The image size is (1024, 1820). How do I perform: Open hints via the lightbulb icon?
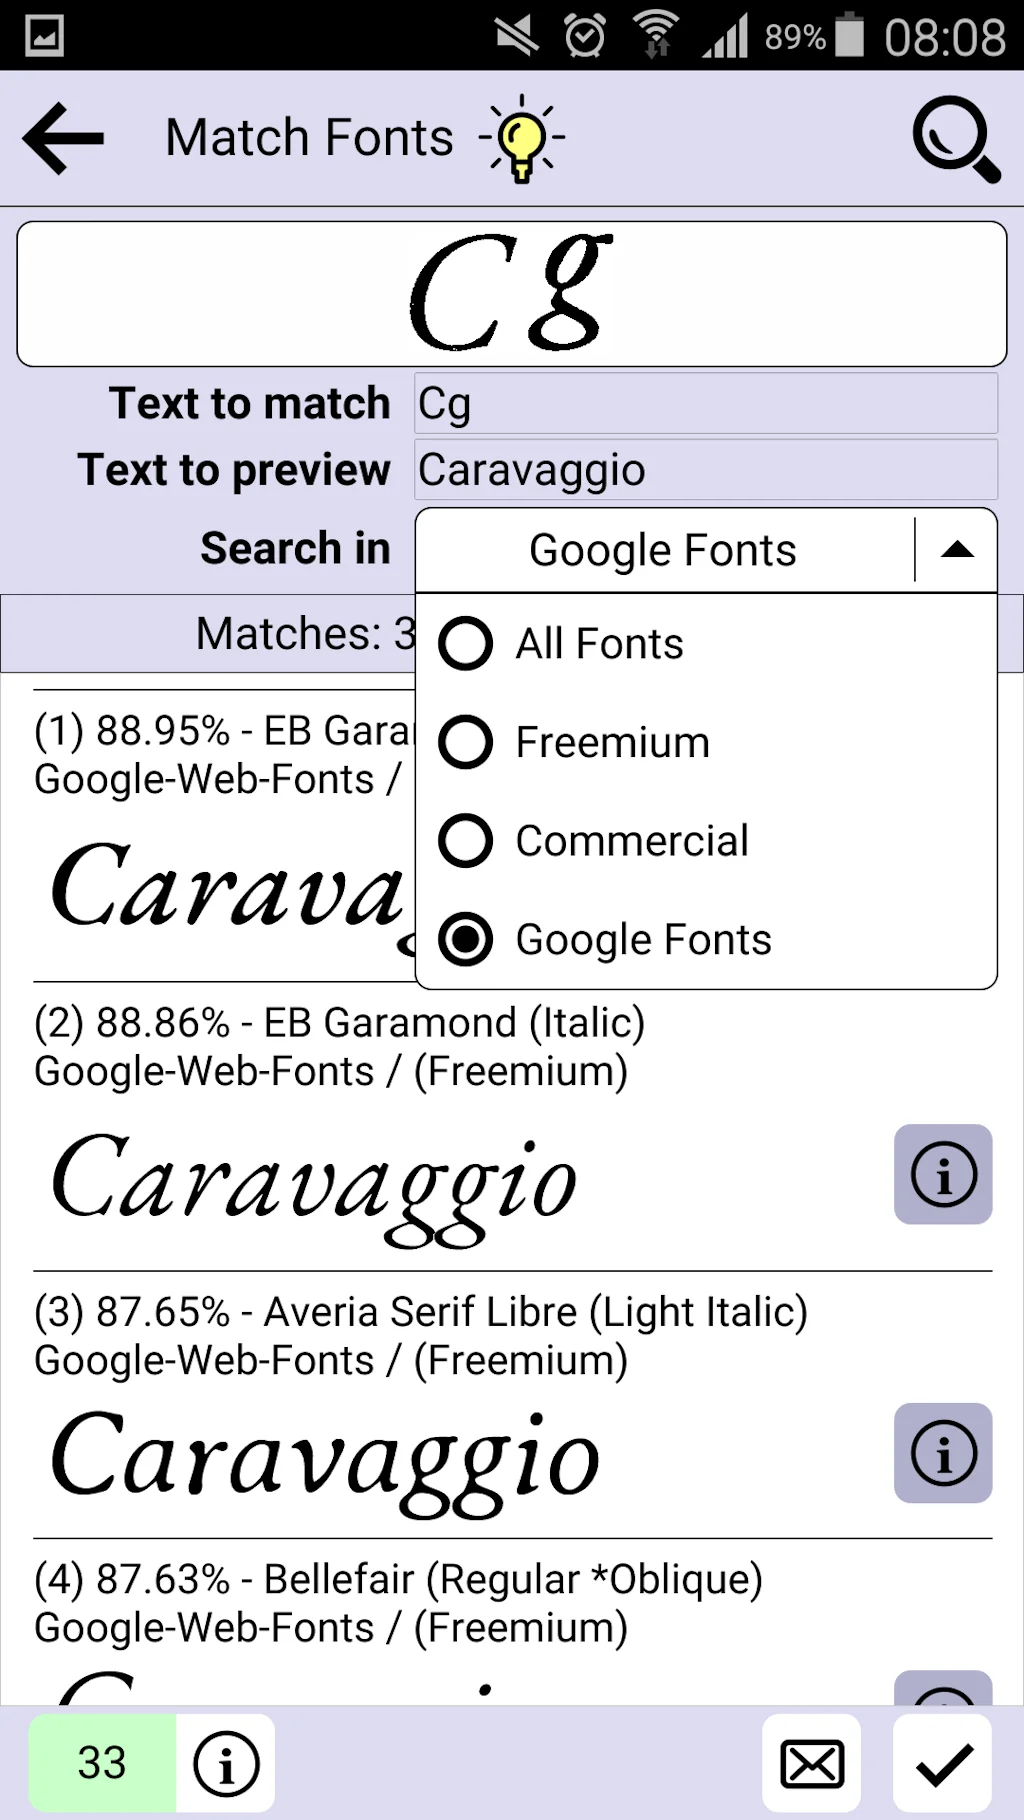tap(519, 140)
